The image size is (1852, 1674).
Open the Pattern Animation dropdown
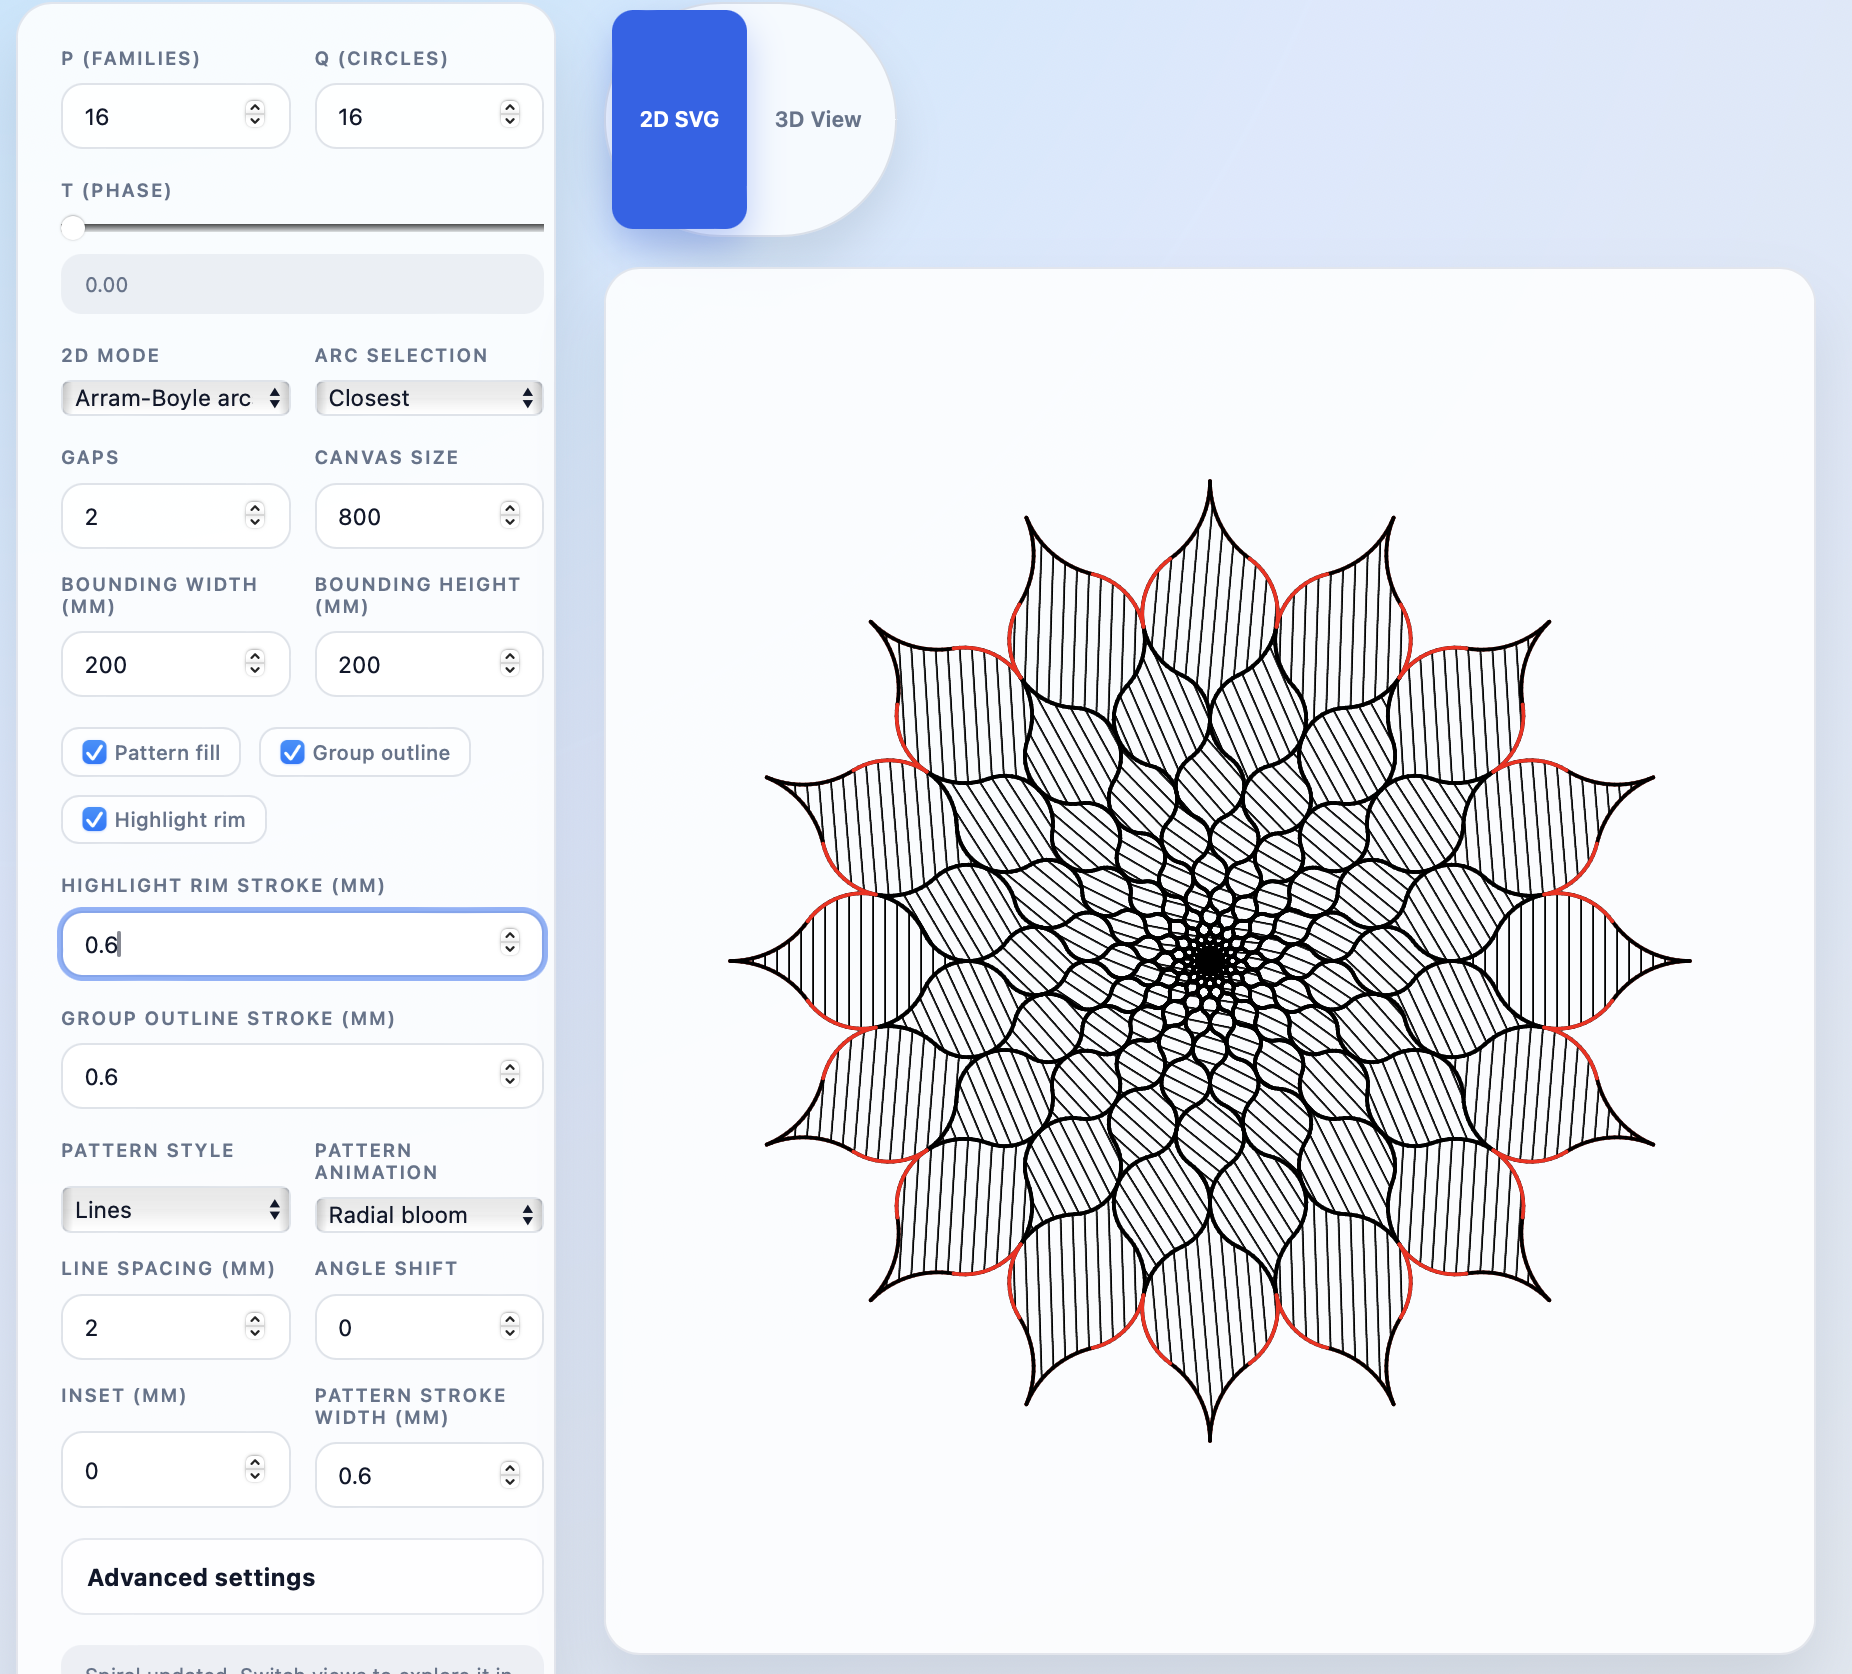click(x=428, y=1214)
